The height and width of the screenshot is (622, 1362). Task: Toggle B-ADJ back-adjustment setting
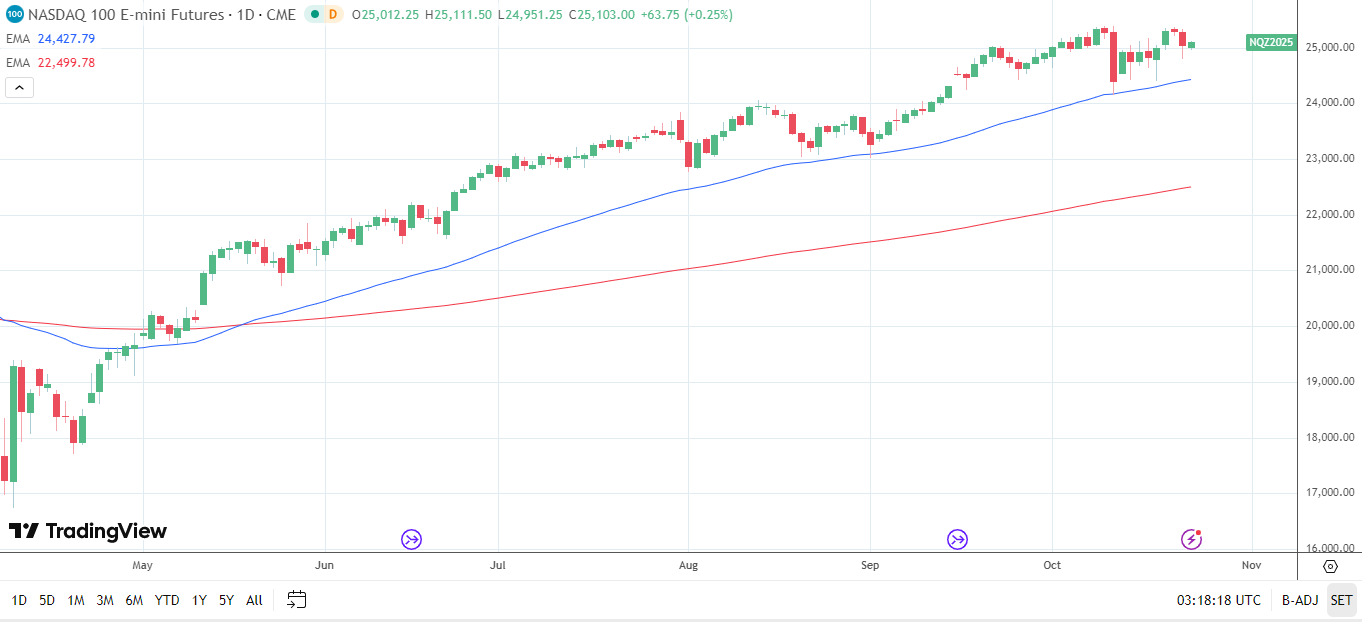1300,600
